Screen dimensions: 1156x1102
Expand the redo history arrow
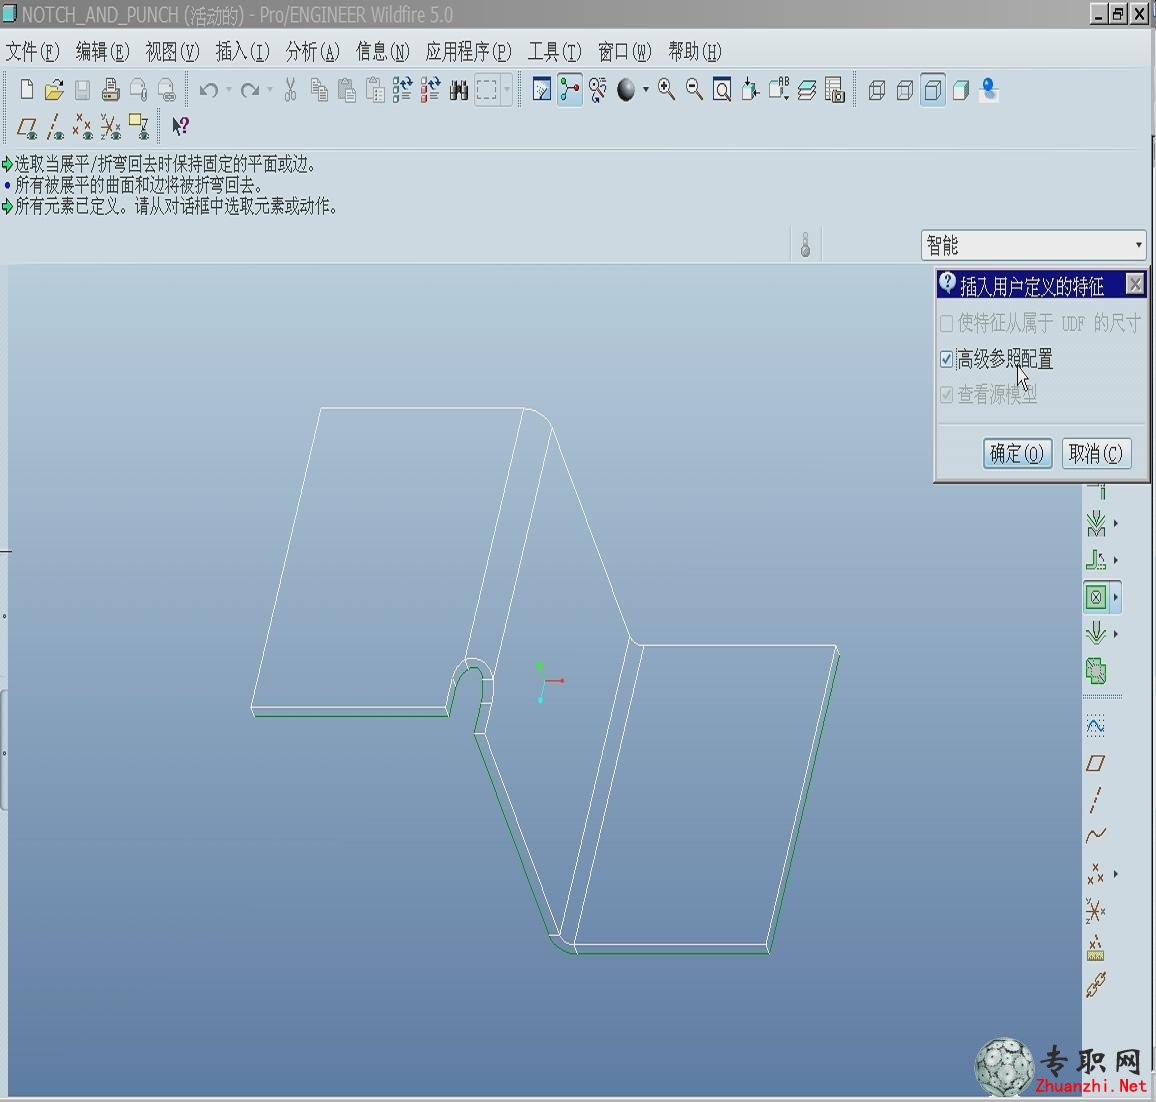tap(270, 90)
